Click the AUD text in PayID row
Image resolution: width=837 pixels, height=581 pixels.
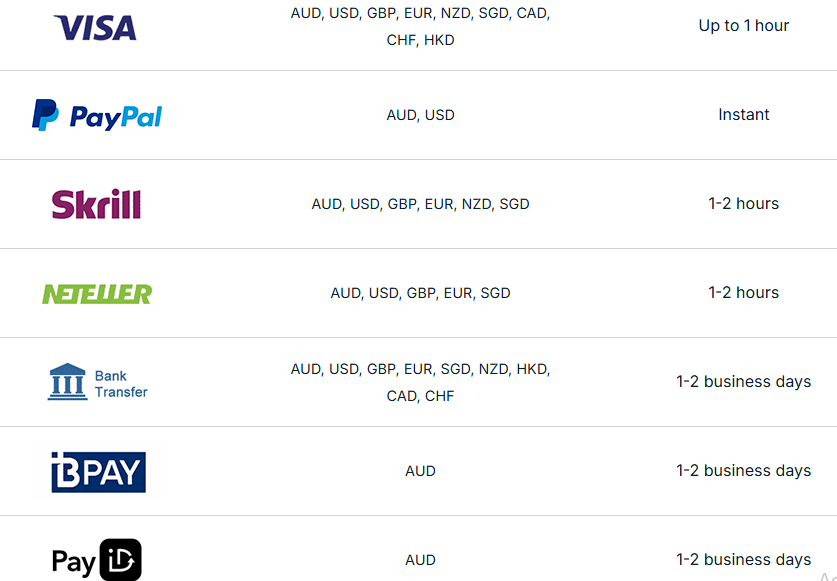[420, 560]
